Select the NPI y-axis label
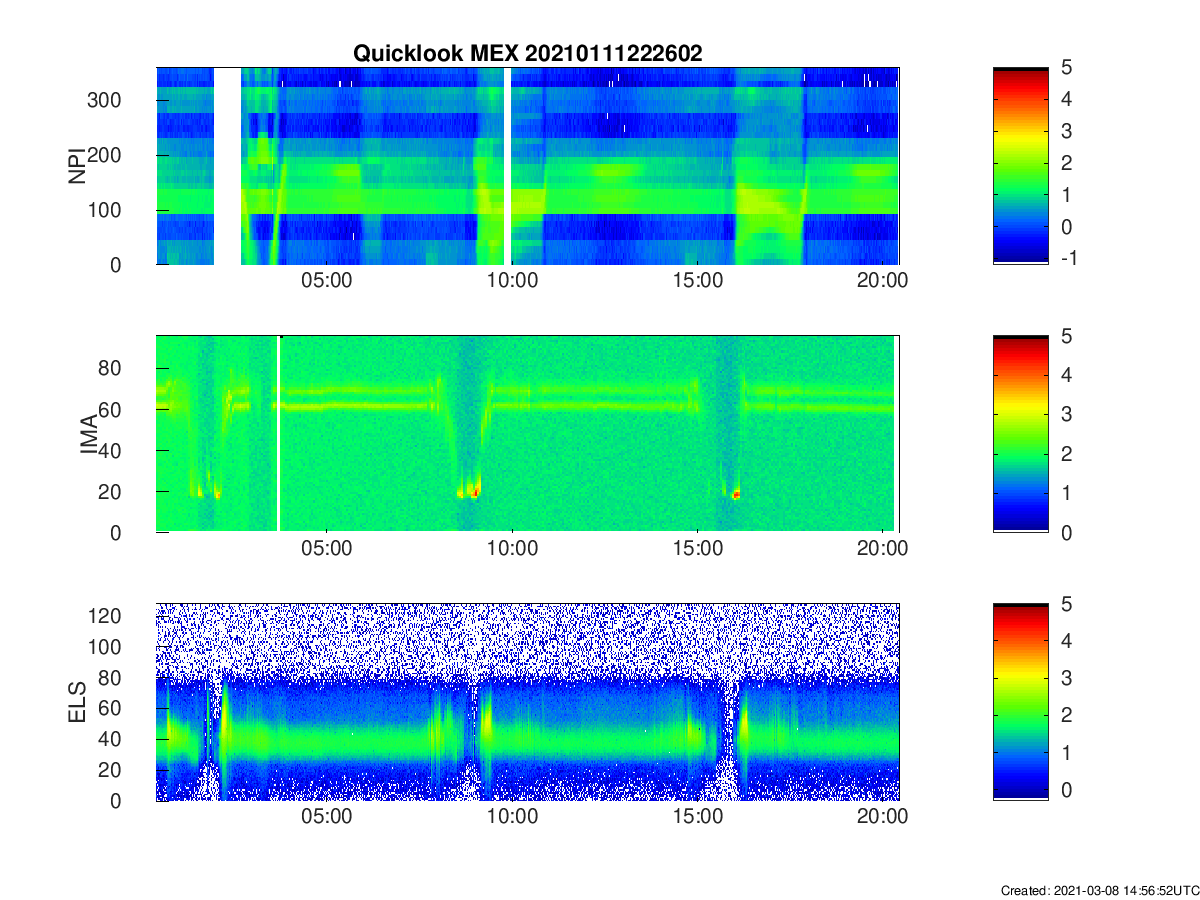This screenshot has height=900, width=1200. point(76,166)
